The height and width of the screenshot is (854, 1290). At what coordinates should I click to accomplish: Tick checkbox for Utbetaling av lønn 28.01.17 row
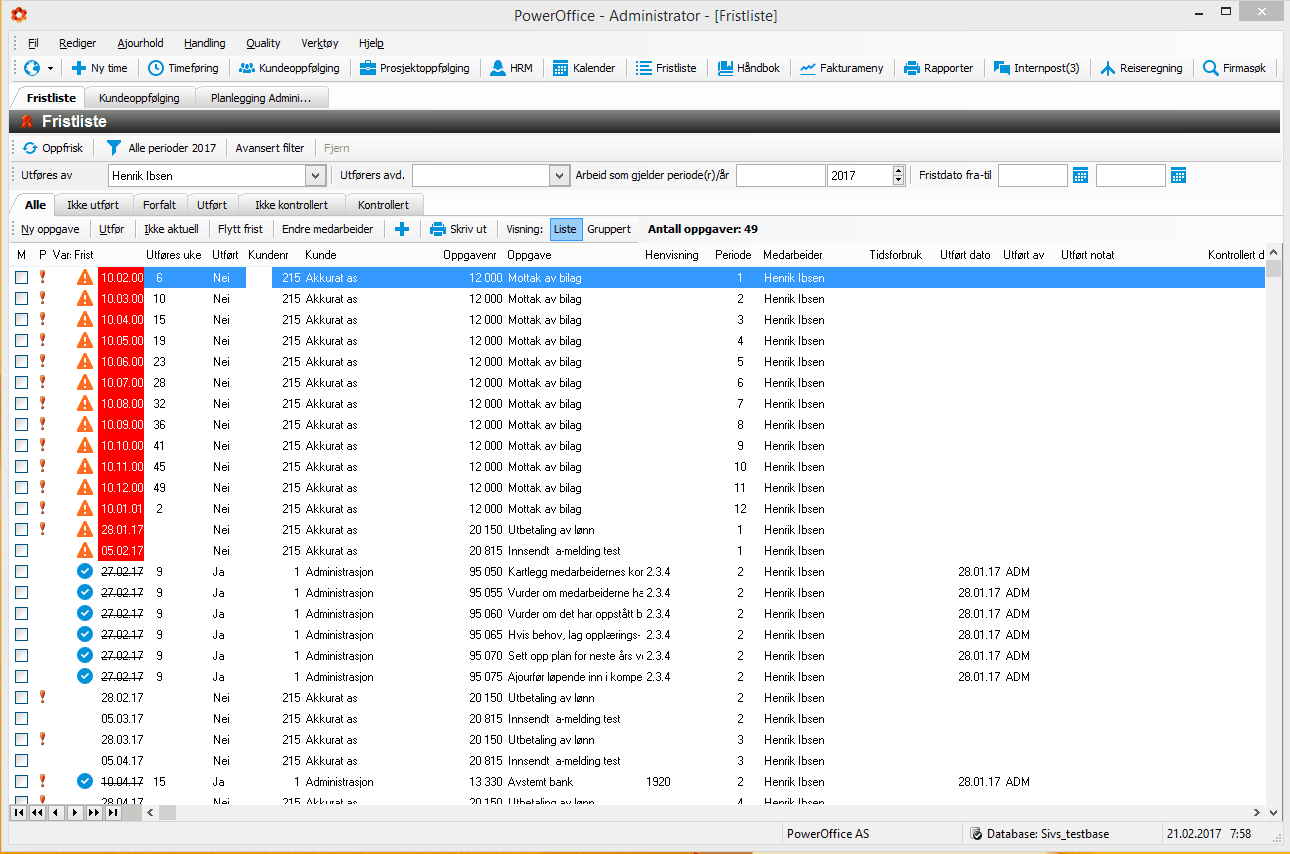pos(21,530)
